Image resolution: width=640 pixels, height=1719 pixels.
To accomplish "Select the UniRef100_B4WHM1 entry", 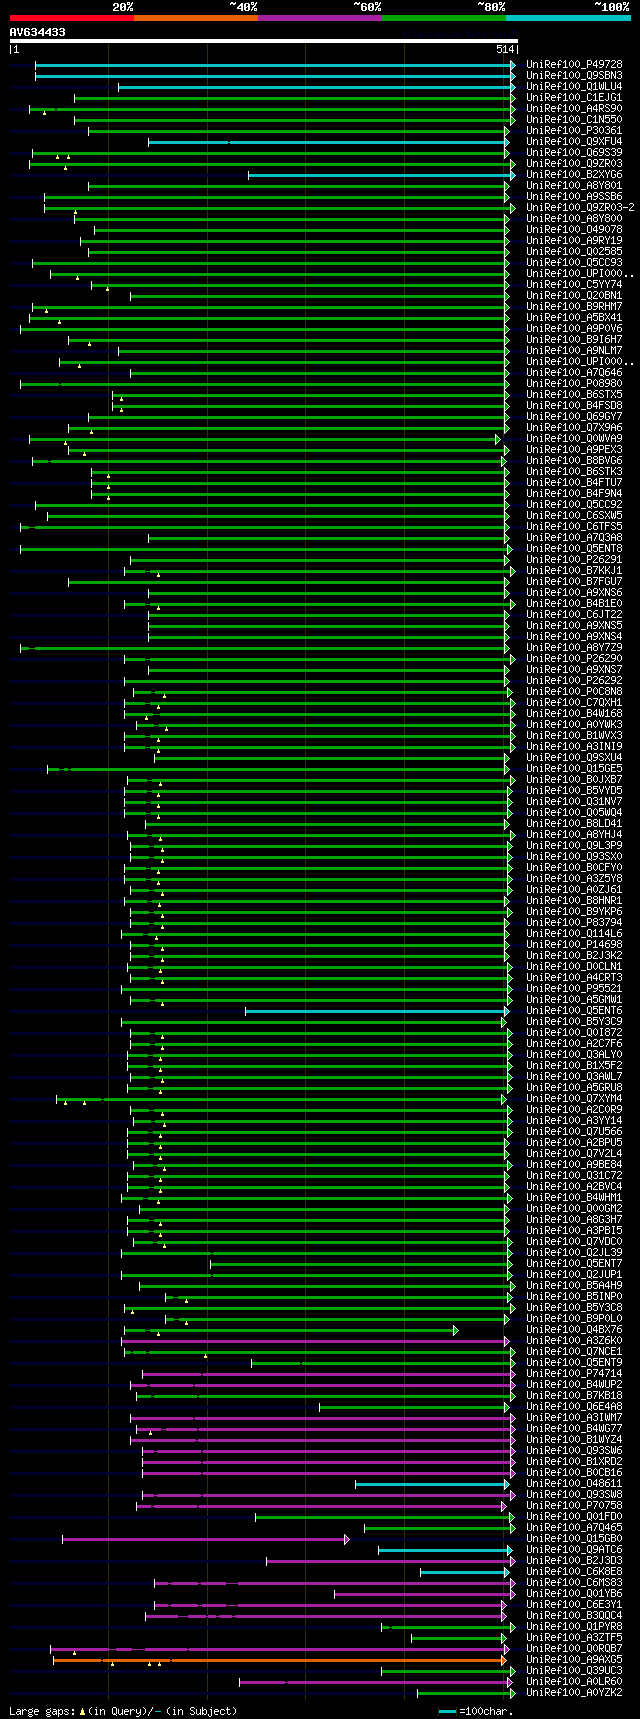I will point(574,1197).
